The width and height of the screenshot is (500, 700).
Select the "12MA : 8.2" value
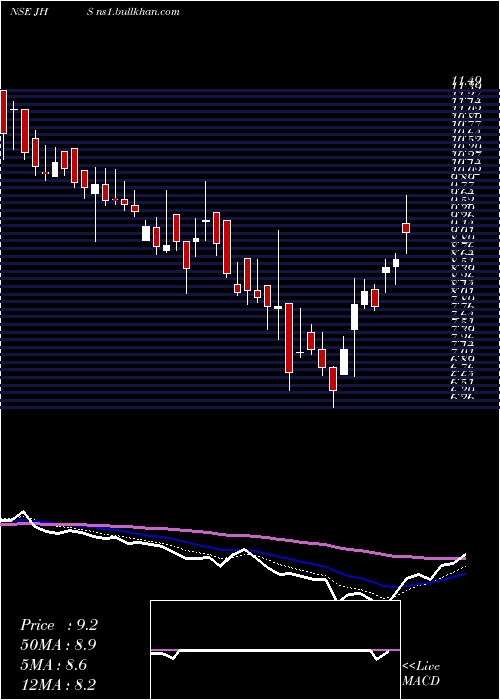point(58,685)
